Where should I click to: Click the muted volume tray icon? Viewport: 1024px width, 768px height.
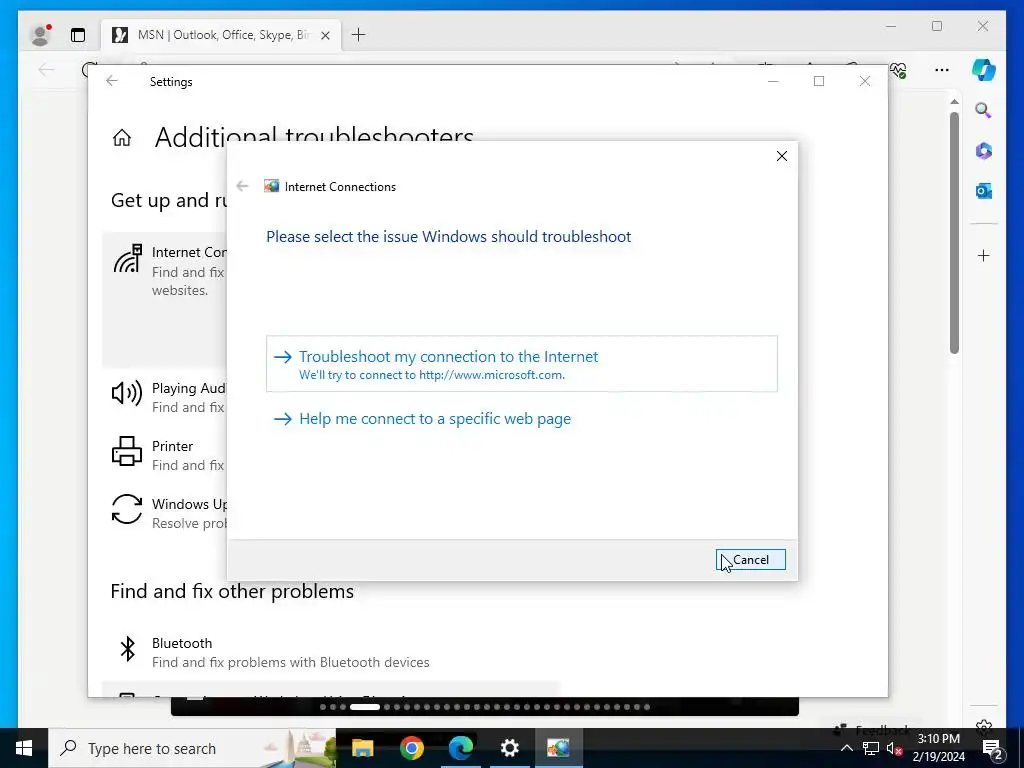895,748
